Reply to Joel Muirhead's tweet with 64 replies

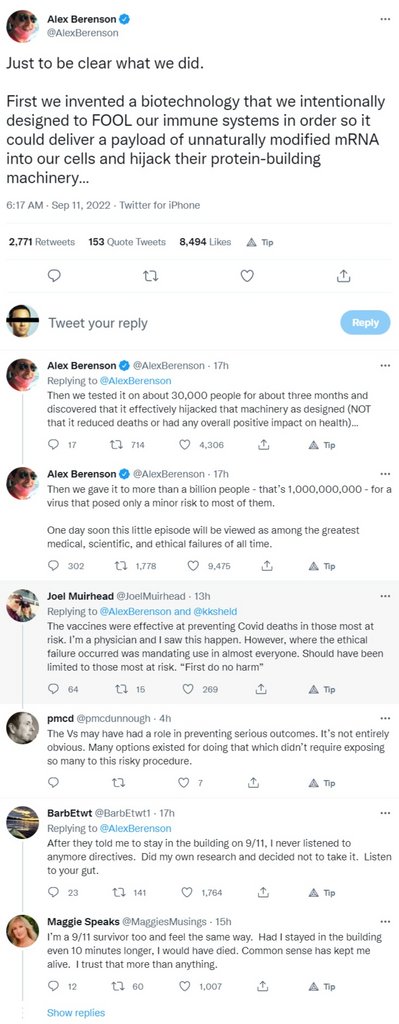[x=55, y=689]
